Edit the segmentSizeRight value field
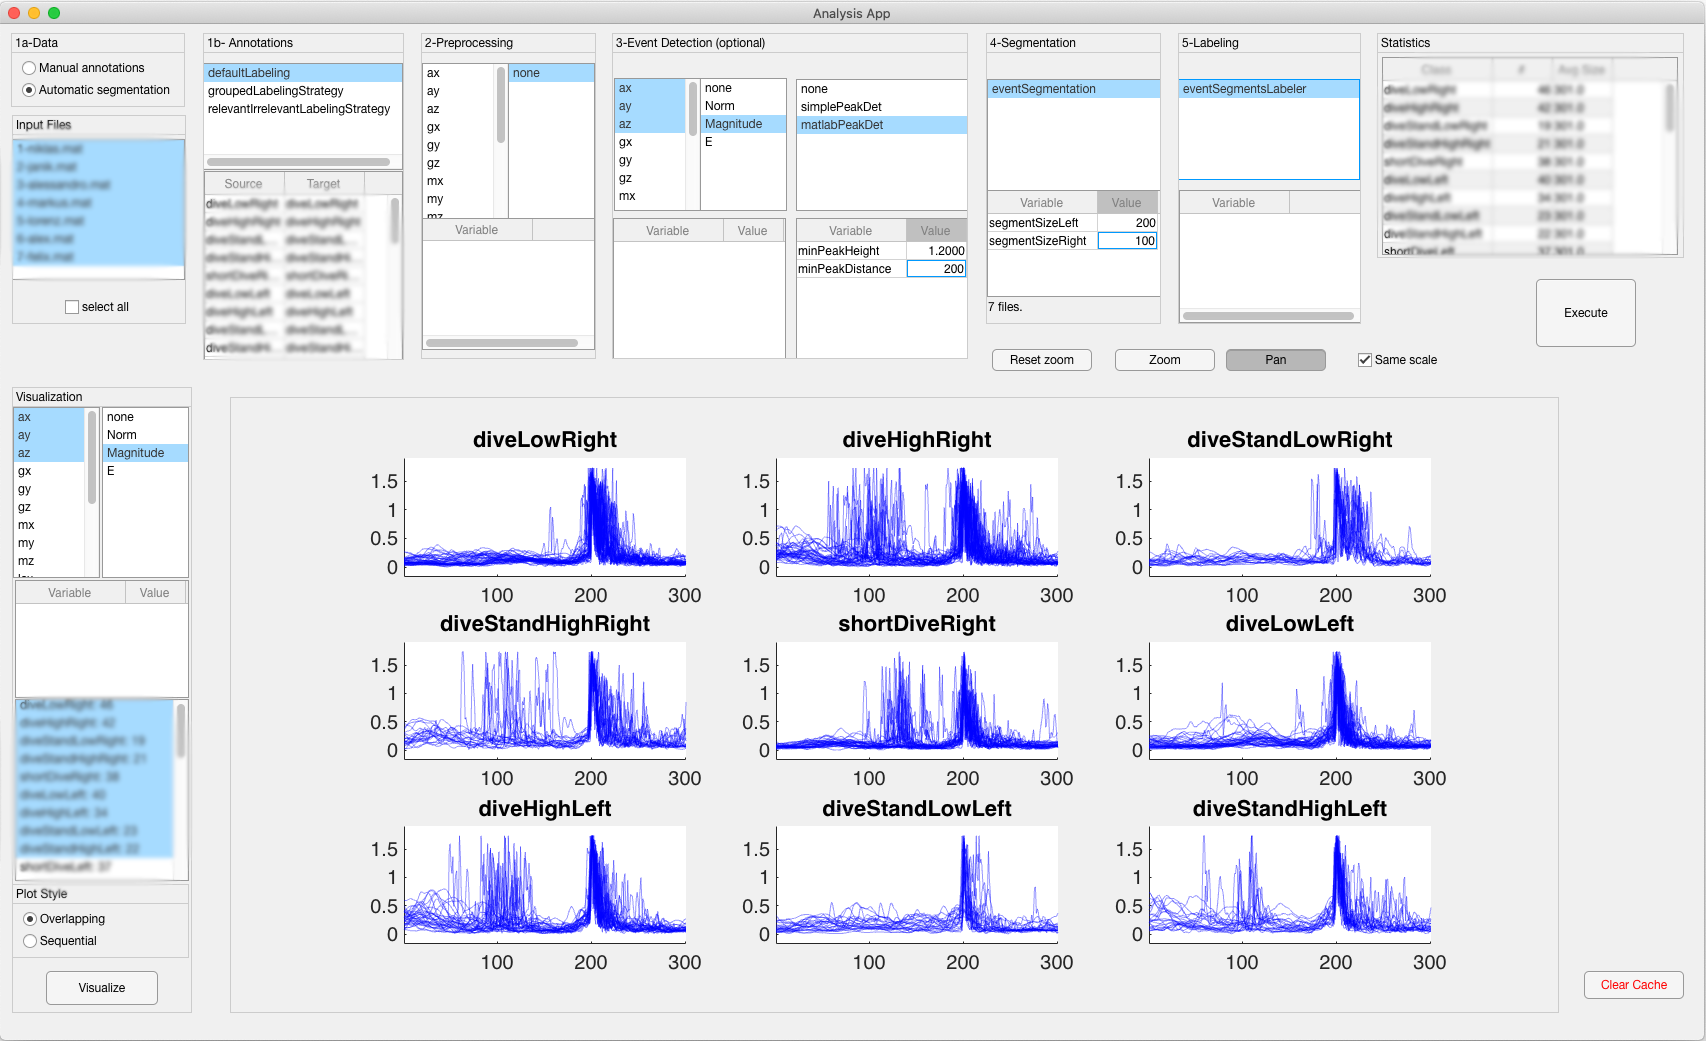This screenshot has height=1041, width=1706. (1128, 241)
